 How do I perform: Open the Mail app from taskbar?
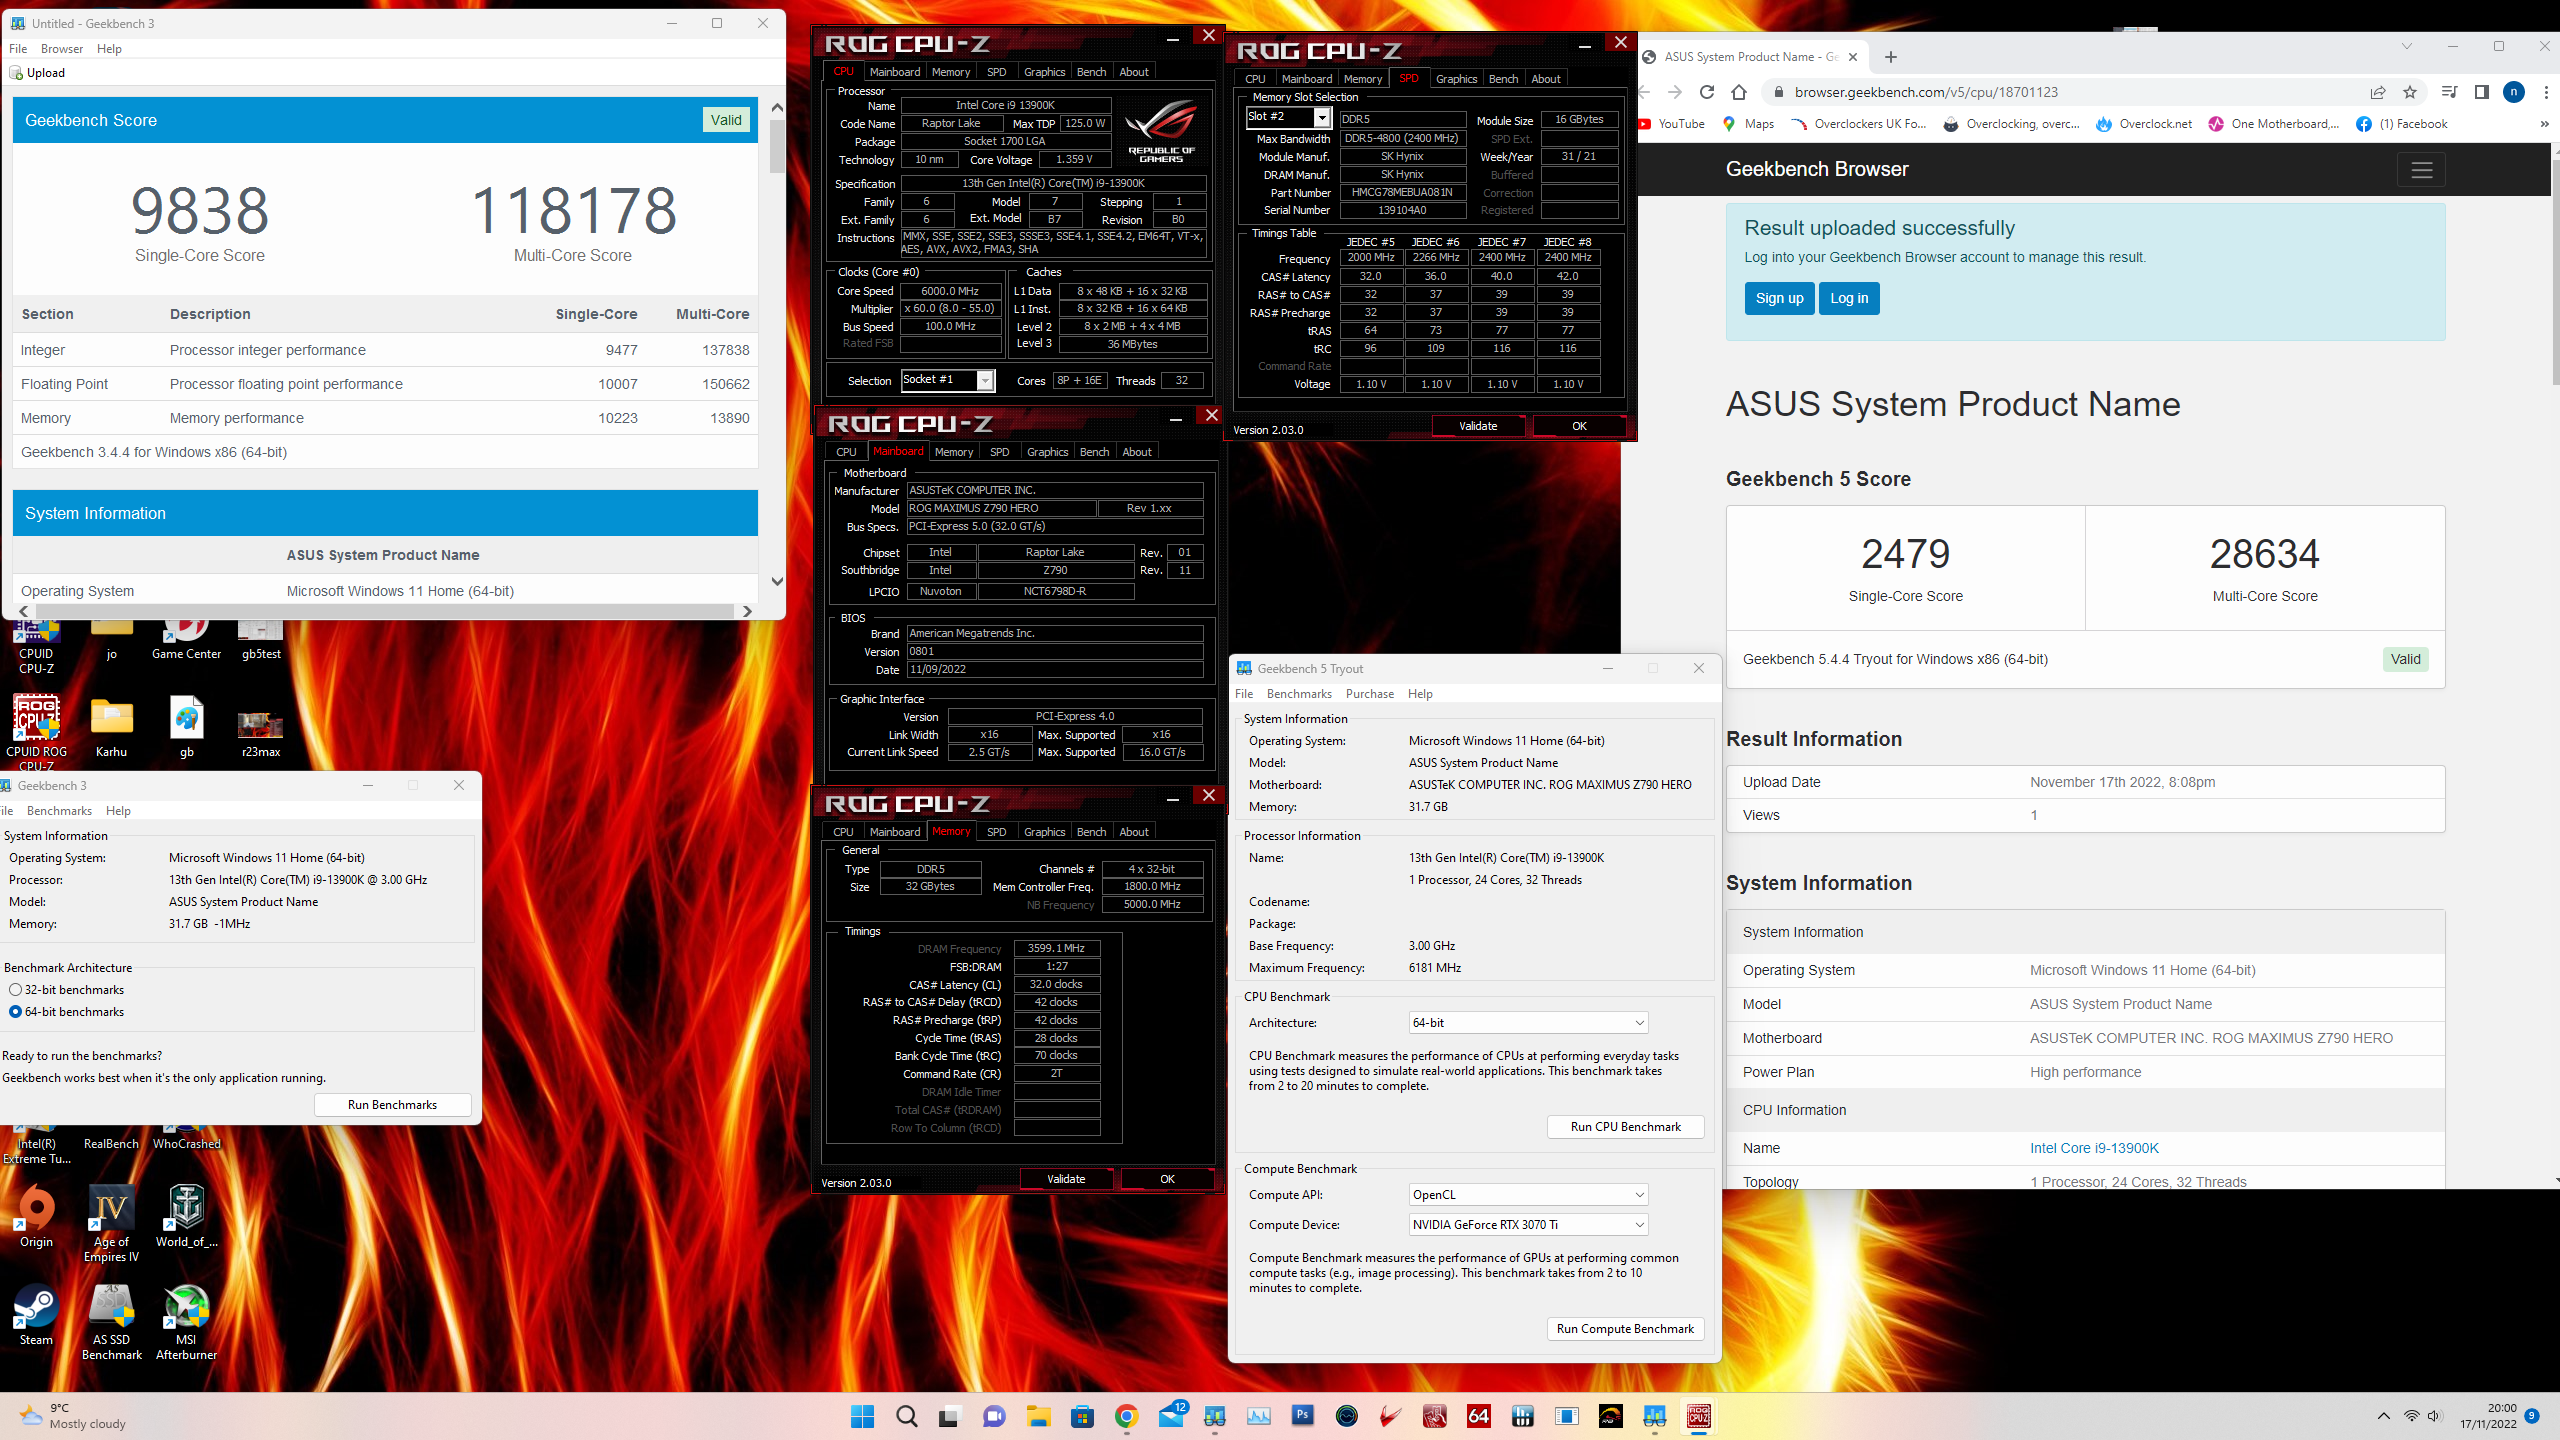tap(1171, 1416)
